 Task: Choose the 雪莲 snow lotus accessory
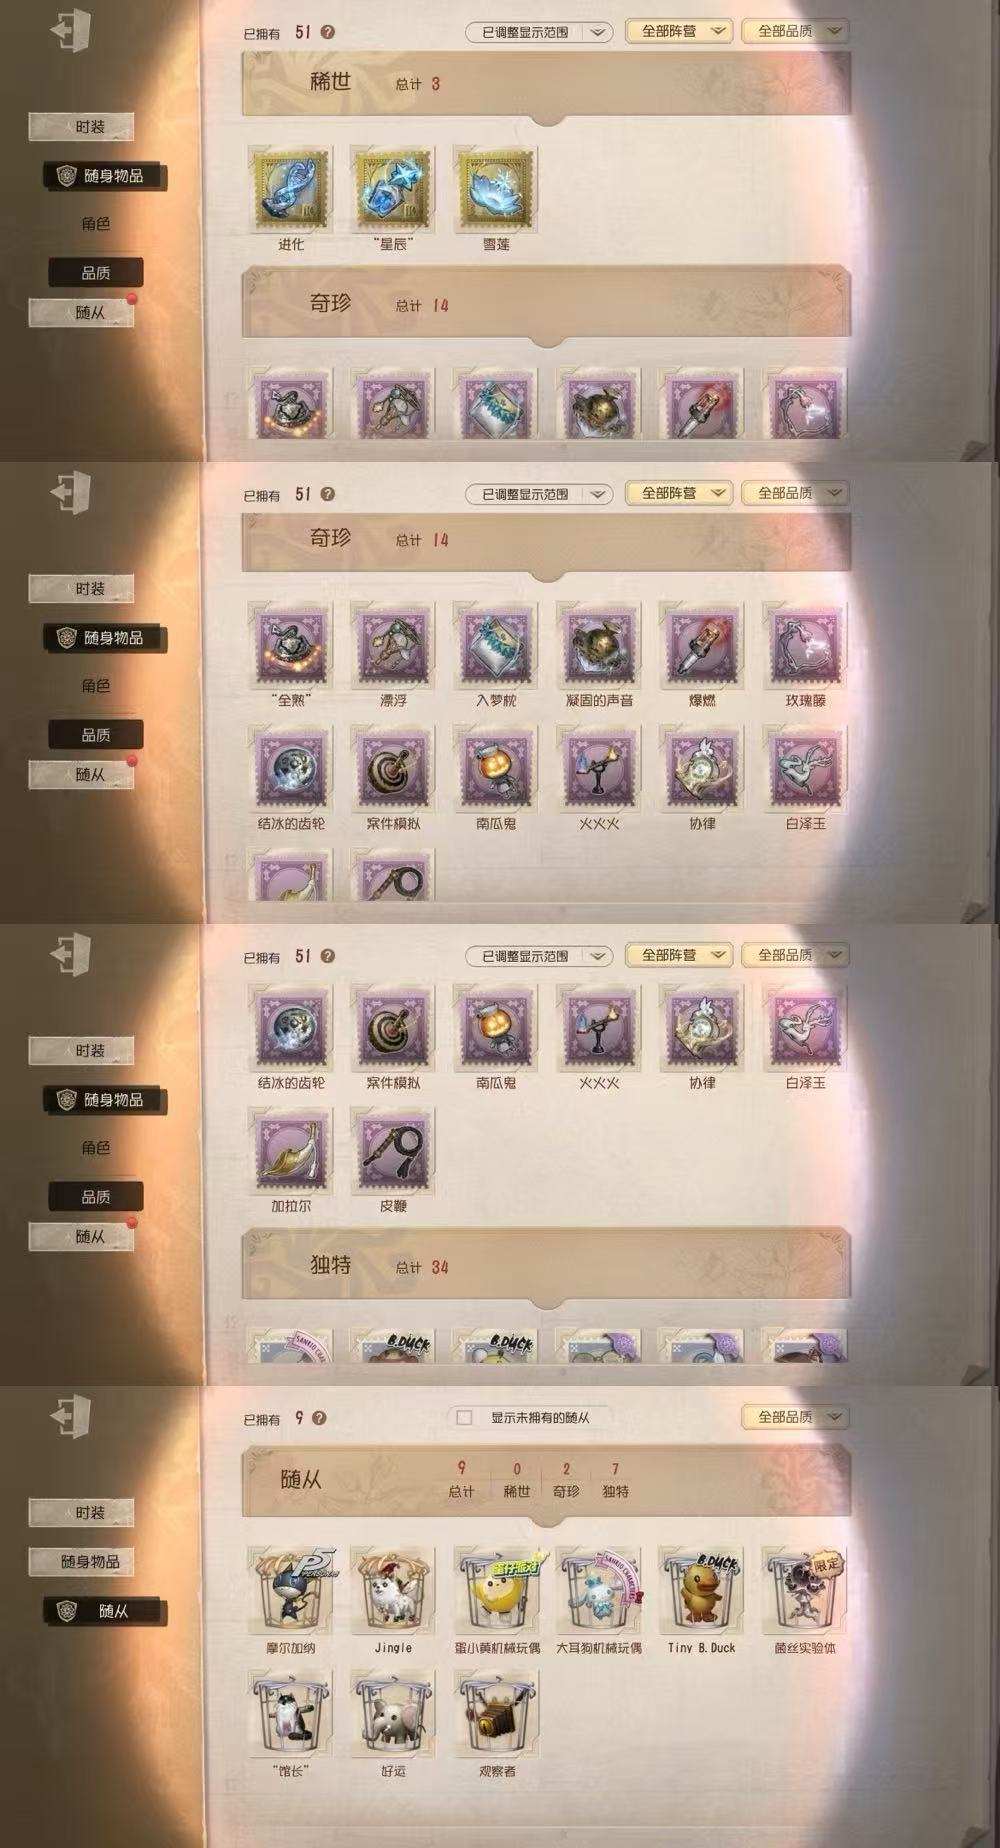(x=496, y=190)
